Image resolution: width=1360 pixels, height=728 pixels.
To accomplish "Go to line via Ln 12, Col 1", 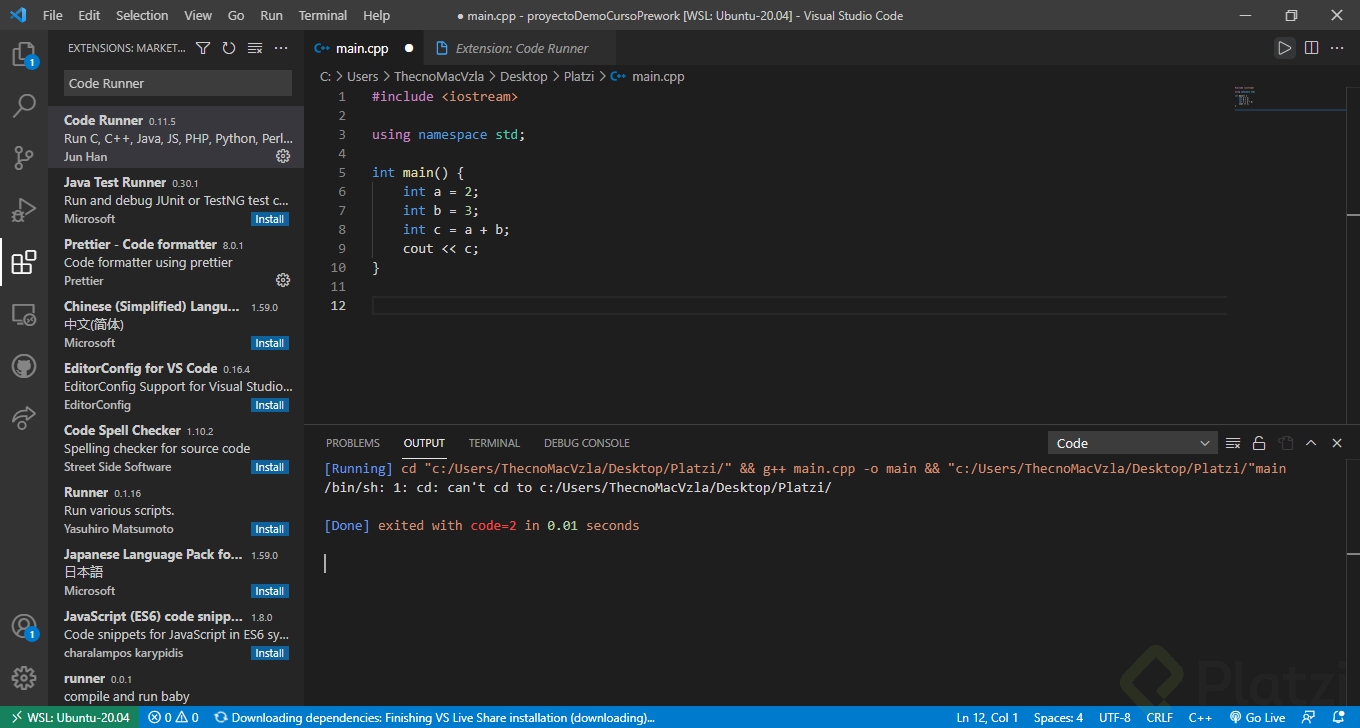I will coord(987,717).
